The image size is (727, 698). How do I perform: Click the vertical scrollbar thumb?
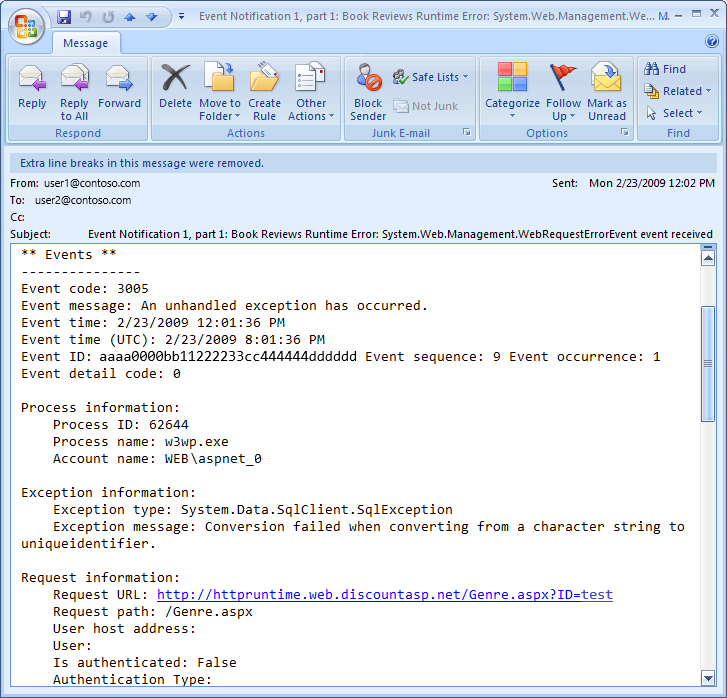click(x=708, y=364)
